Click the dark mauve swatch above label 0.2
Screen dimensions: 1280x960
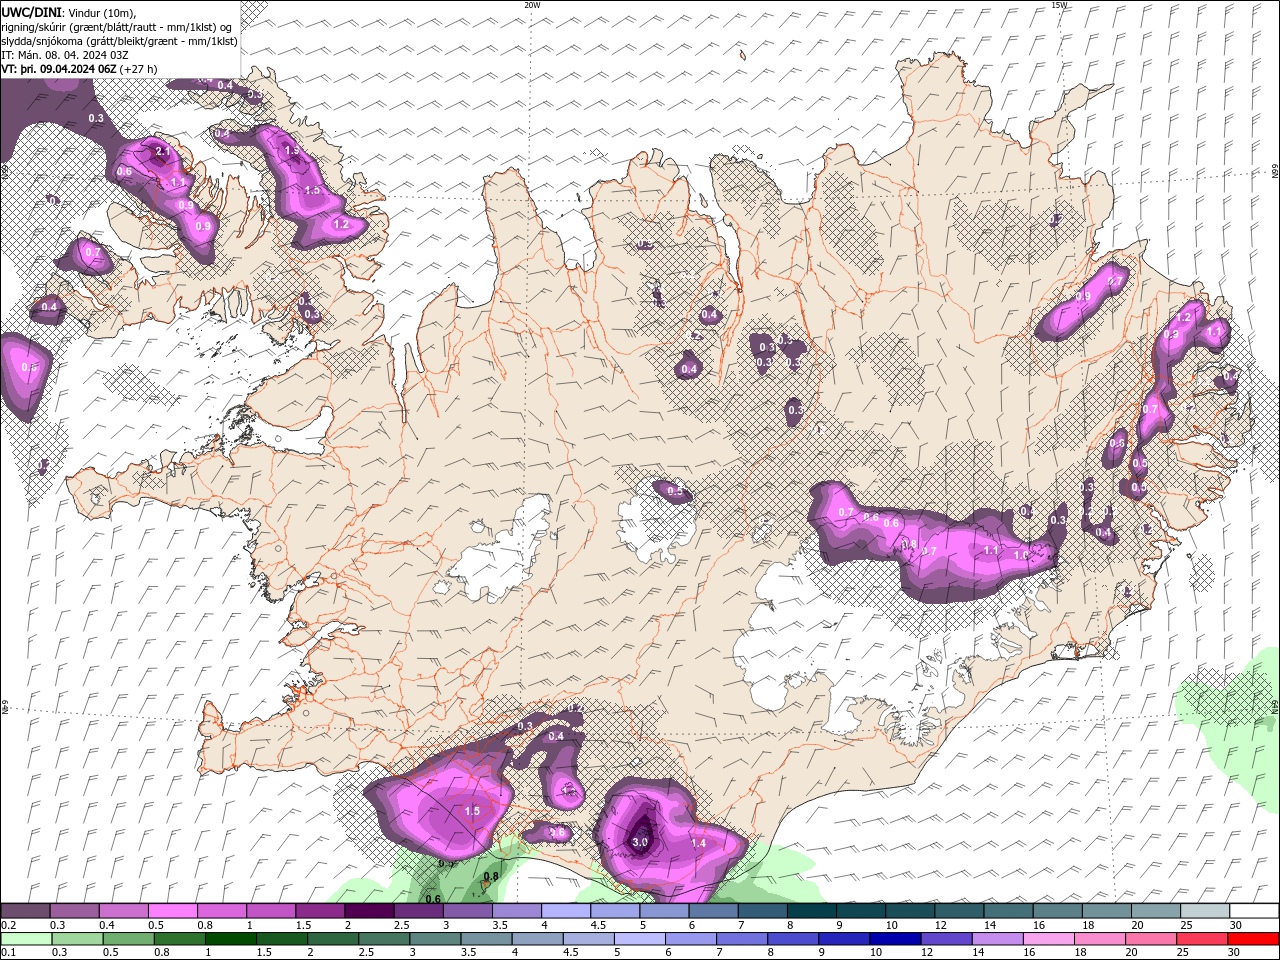coord(25,911)
